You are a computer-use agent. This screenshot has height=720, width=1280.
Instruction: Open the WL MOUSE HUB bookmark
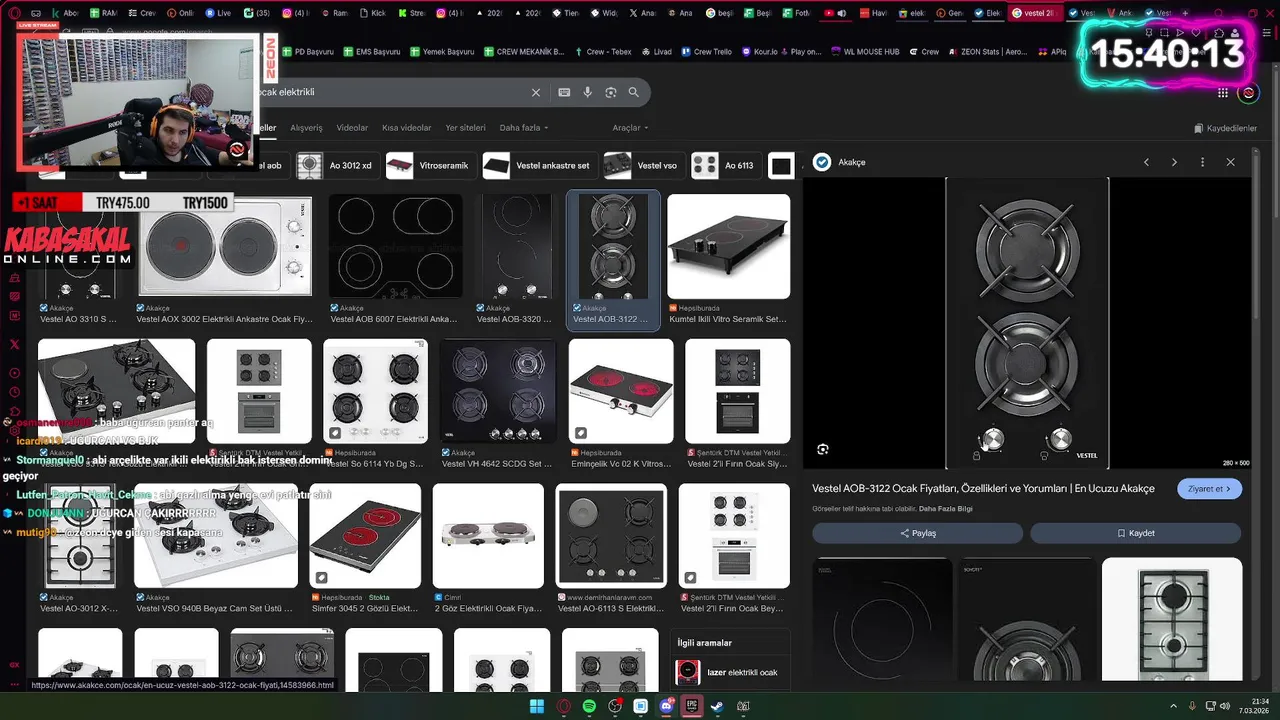tap(866, 52)
